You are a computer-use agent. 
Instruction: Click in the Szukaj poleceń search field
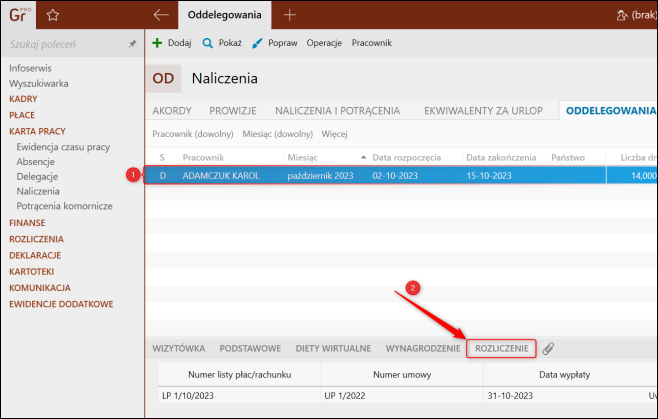click(67, 44)
